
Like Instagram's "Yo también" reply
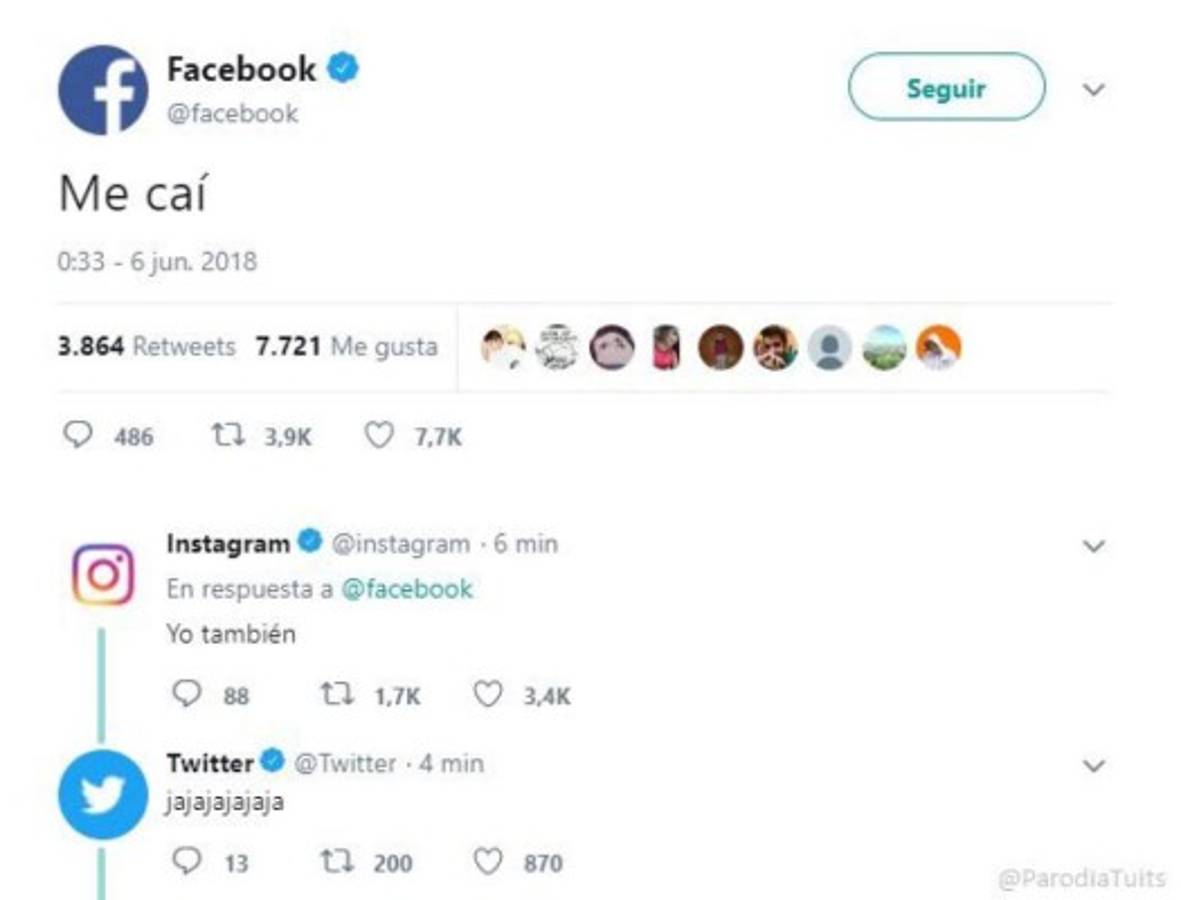point(487,695)
